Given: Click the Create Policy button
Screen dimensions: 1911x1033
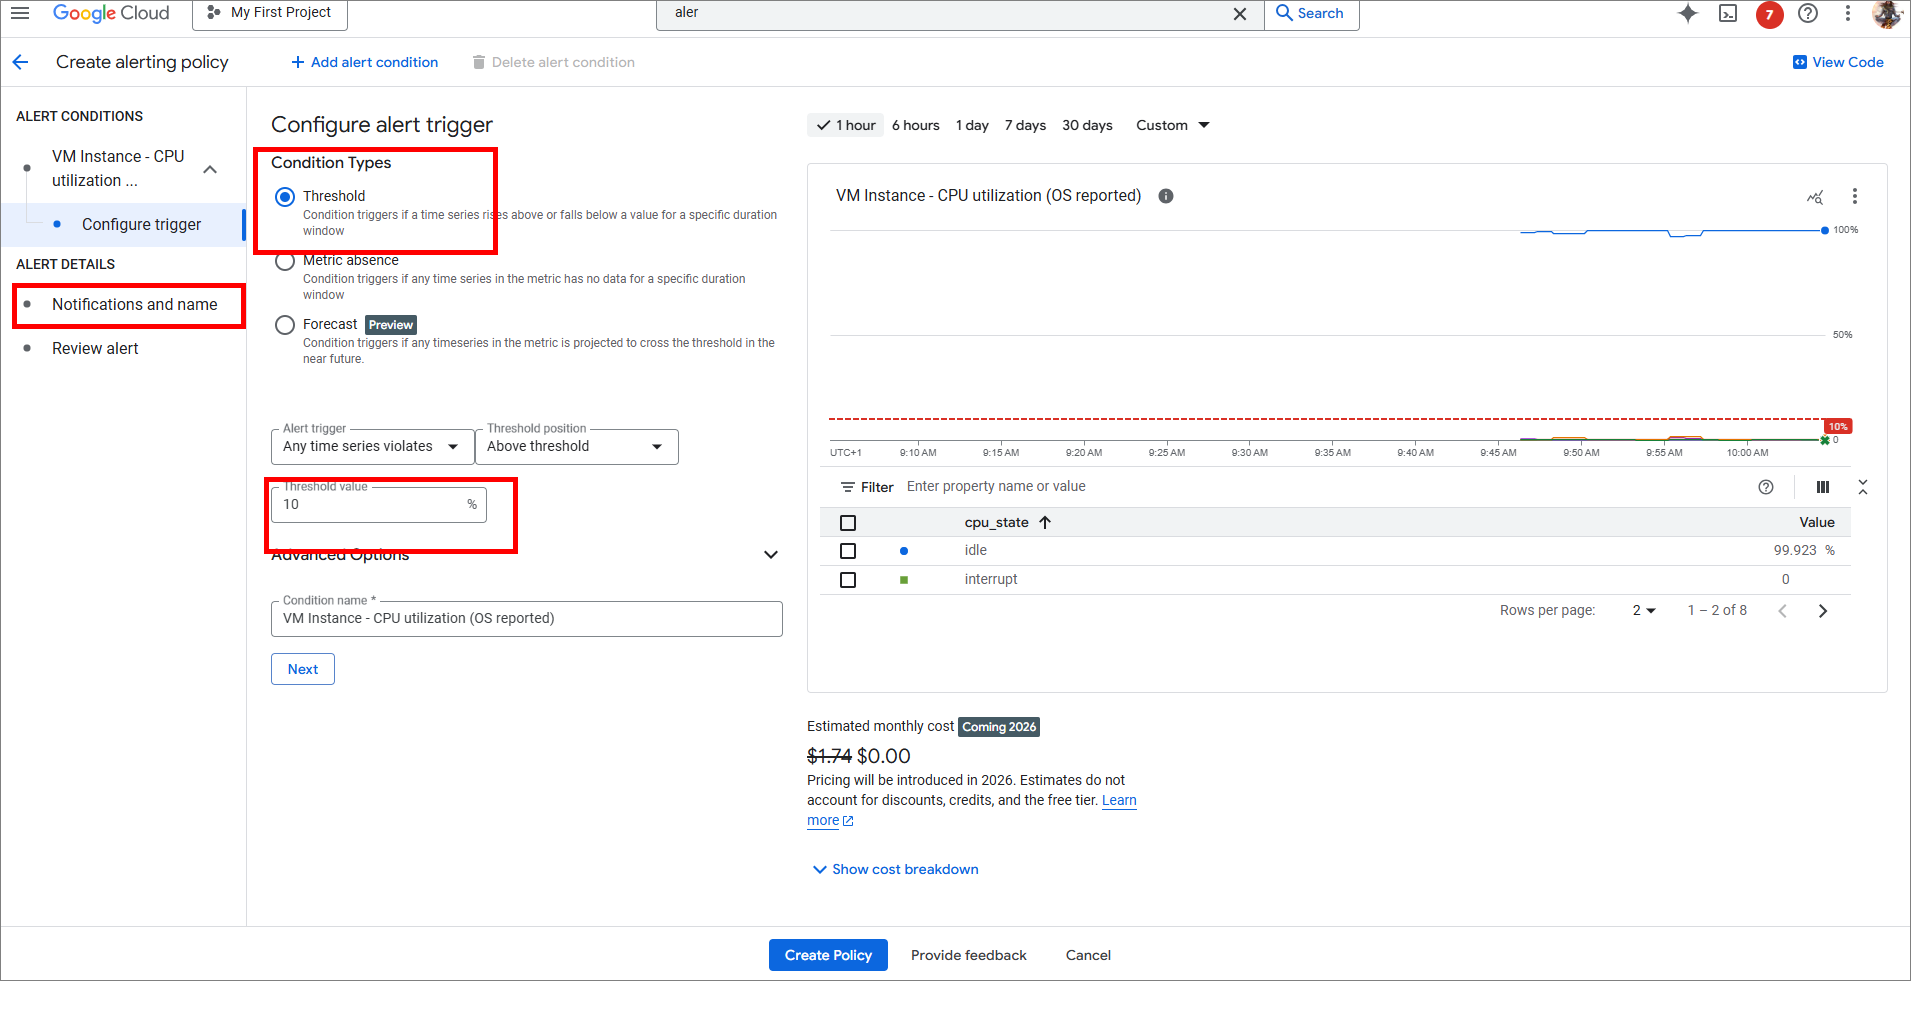Looking at the screenshot, I should [827, 955].
